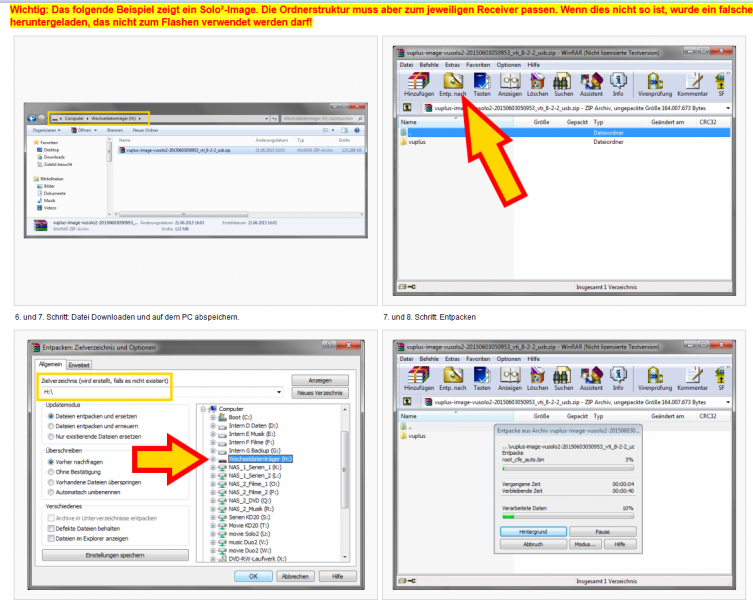The width and height of the screenshot is (753, 600).
Task: Check 'Dateien im Explorer anzeigen' option
Action: pos(51,539)
